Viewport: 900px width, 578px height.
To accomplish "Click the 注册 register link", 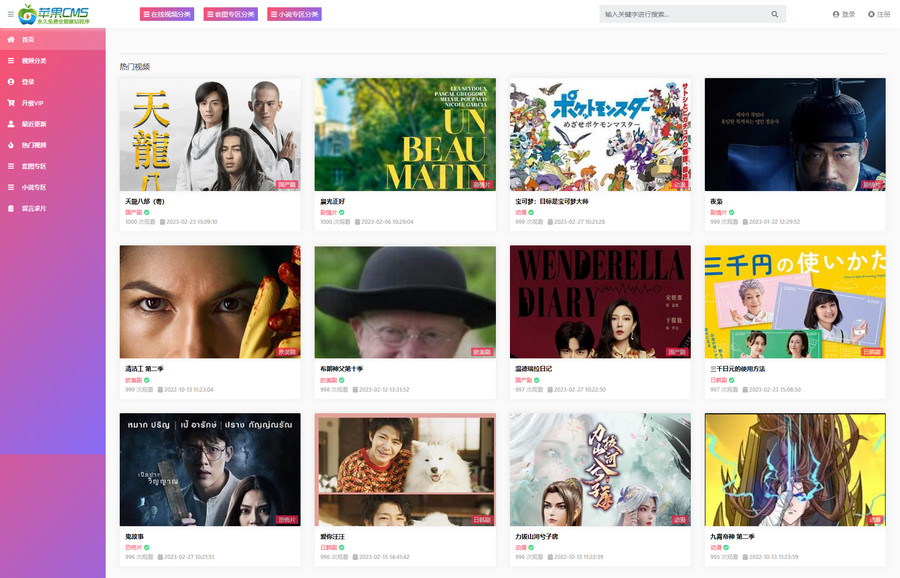I will coord(879,15).
